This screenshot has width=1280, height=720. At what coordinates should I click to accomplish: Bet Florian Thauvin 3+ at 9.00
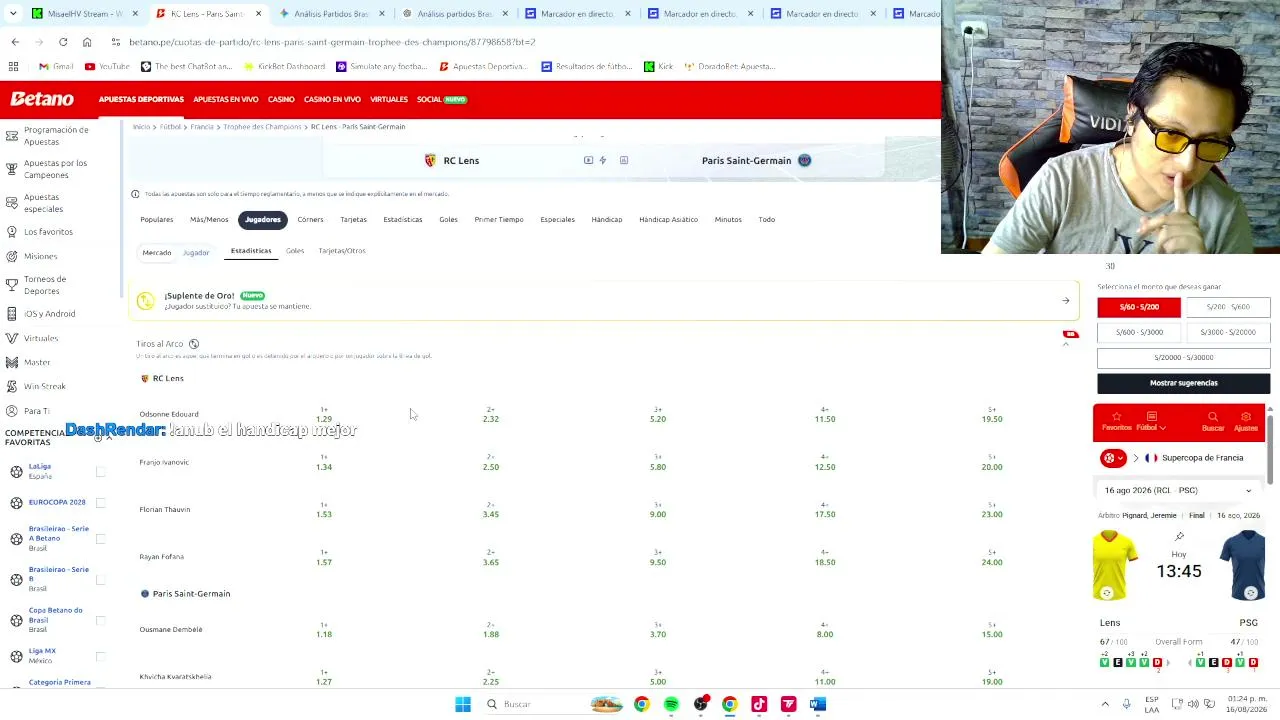pos(658,510)
